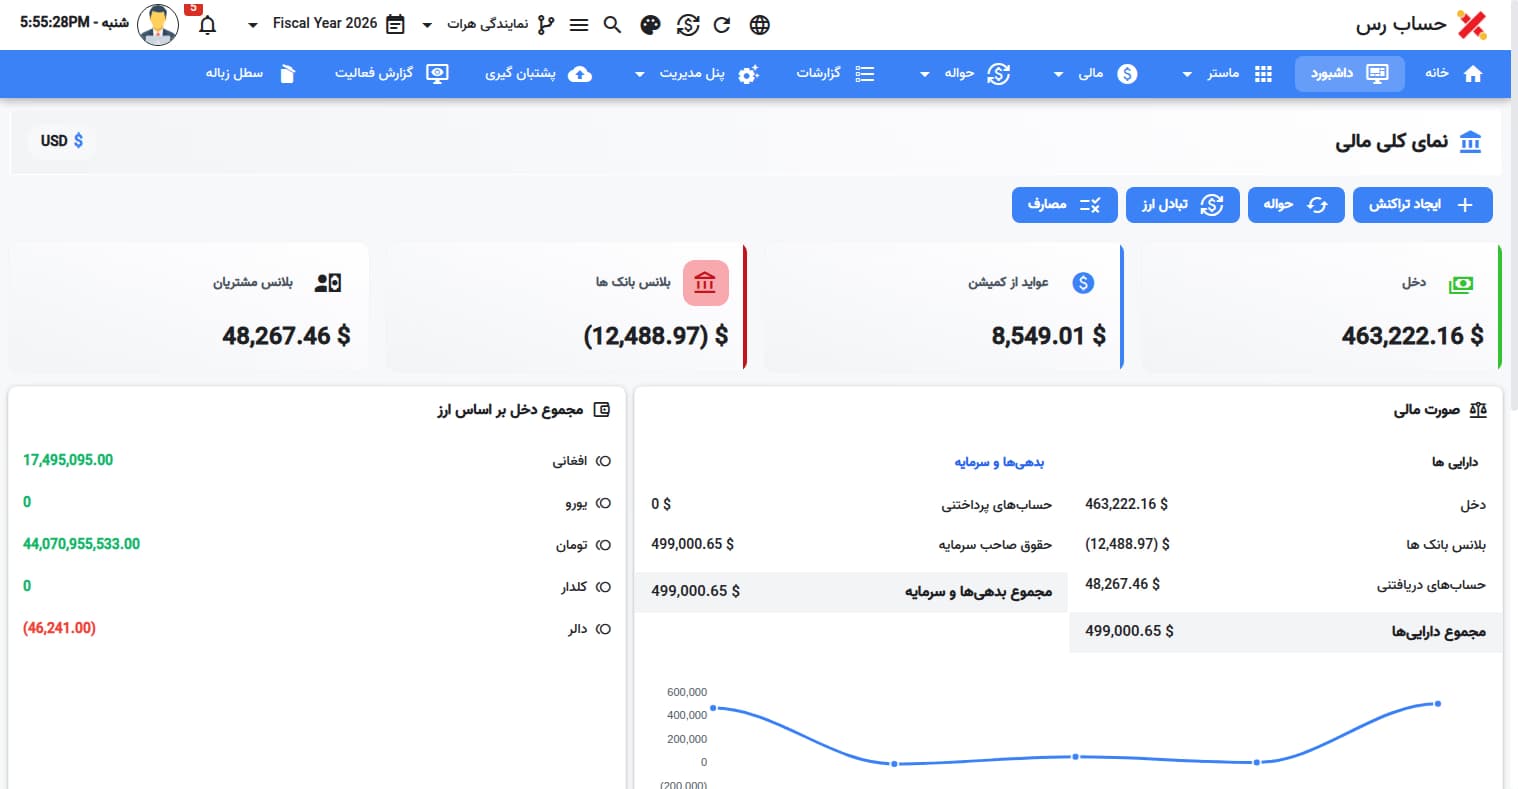1518x789 pixels.
Task: Open the user avatar profile picture
Action: tap(158, 25)
